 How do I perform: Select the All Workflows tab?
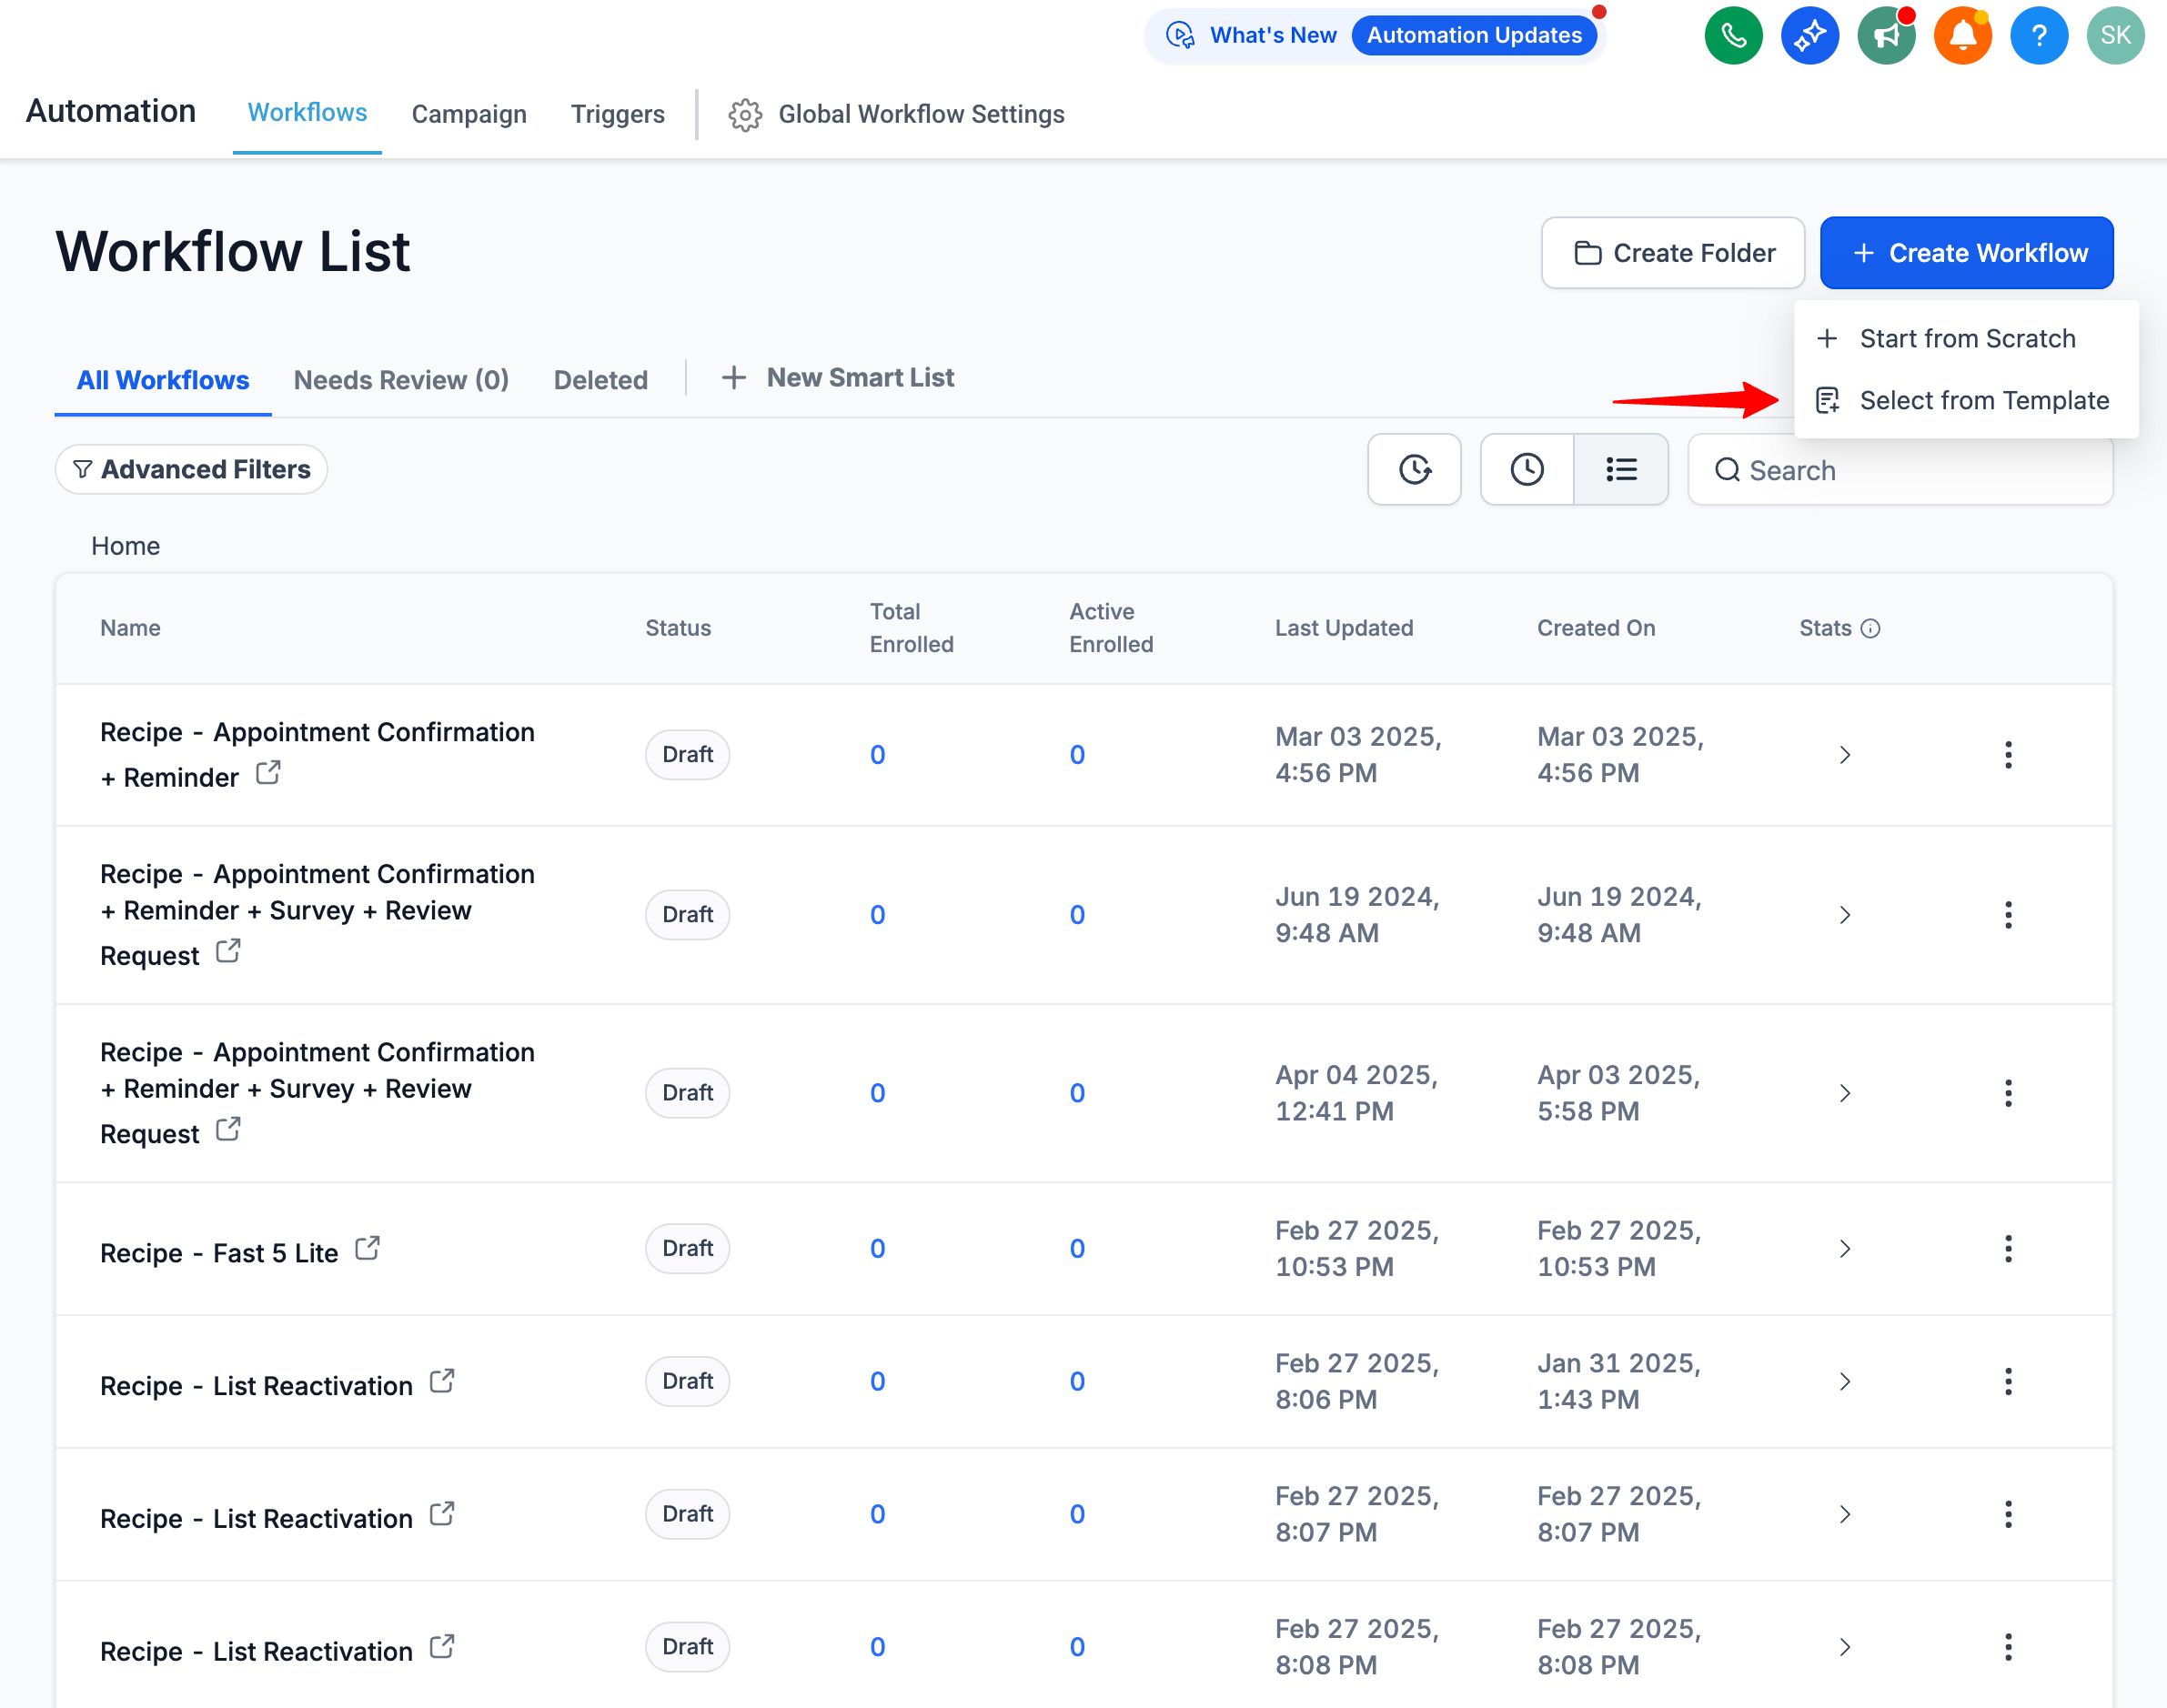click(x=163, y=380)
